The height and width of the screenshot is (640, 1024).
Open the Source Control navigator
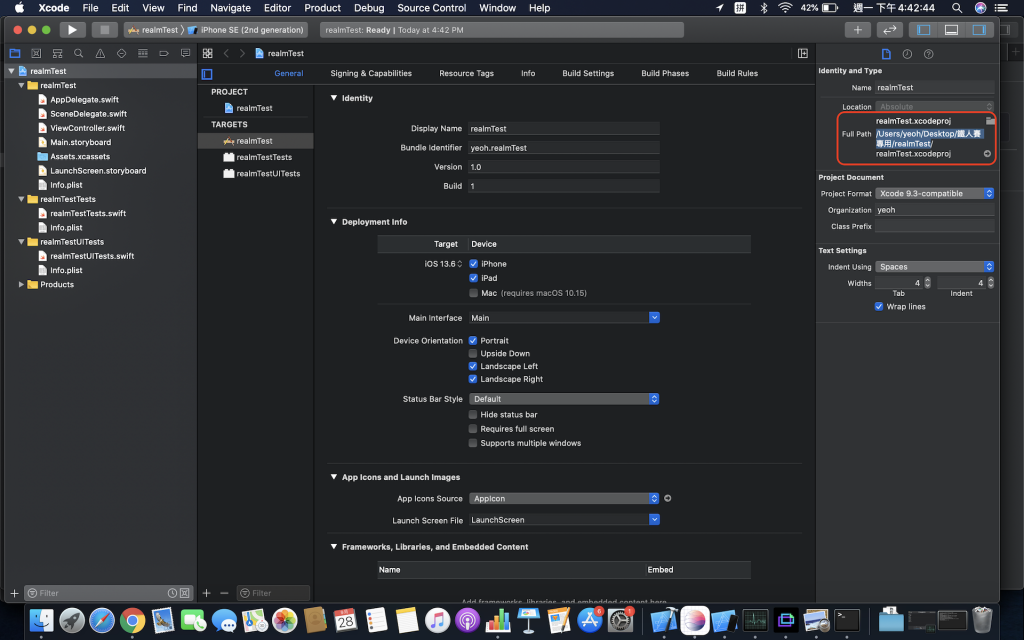(36, 54)
